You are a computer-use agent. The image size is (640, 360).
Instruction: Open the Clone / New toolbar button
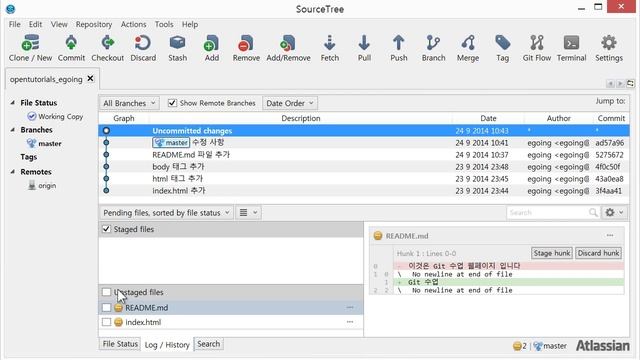coord(31,48)
